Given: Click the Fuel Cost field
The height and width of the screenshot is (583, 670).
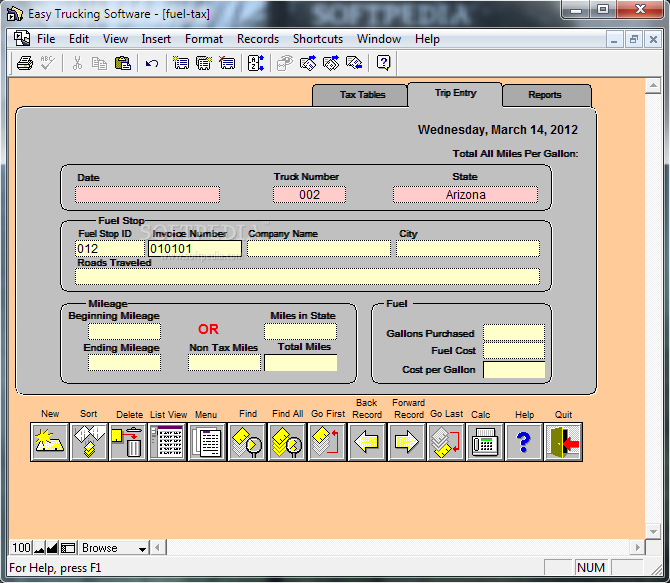Looking at the screenshot, I should [514, 351].
